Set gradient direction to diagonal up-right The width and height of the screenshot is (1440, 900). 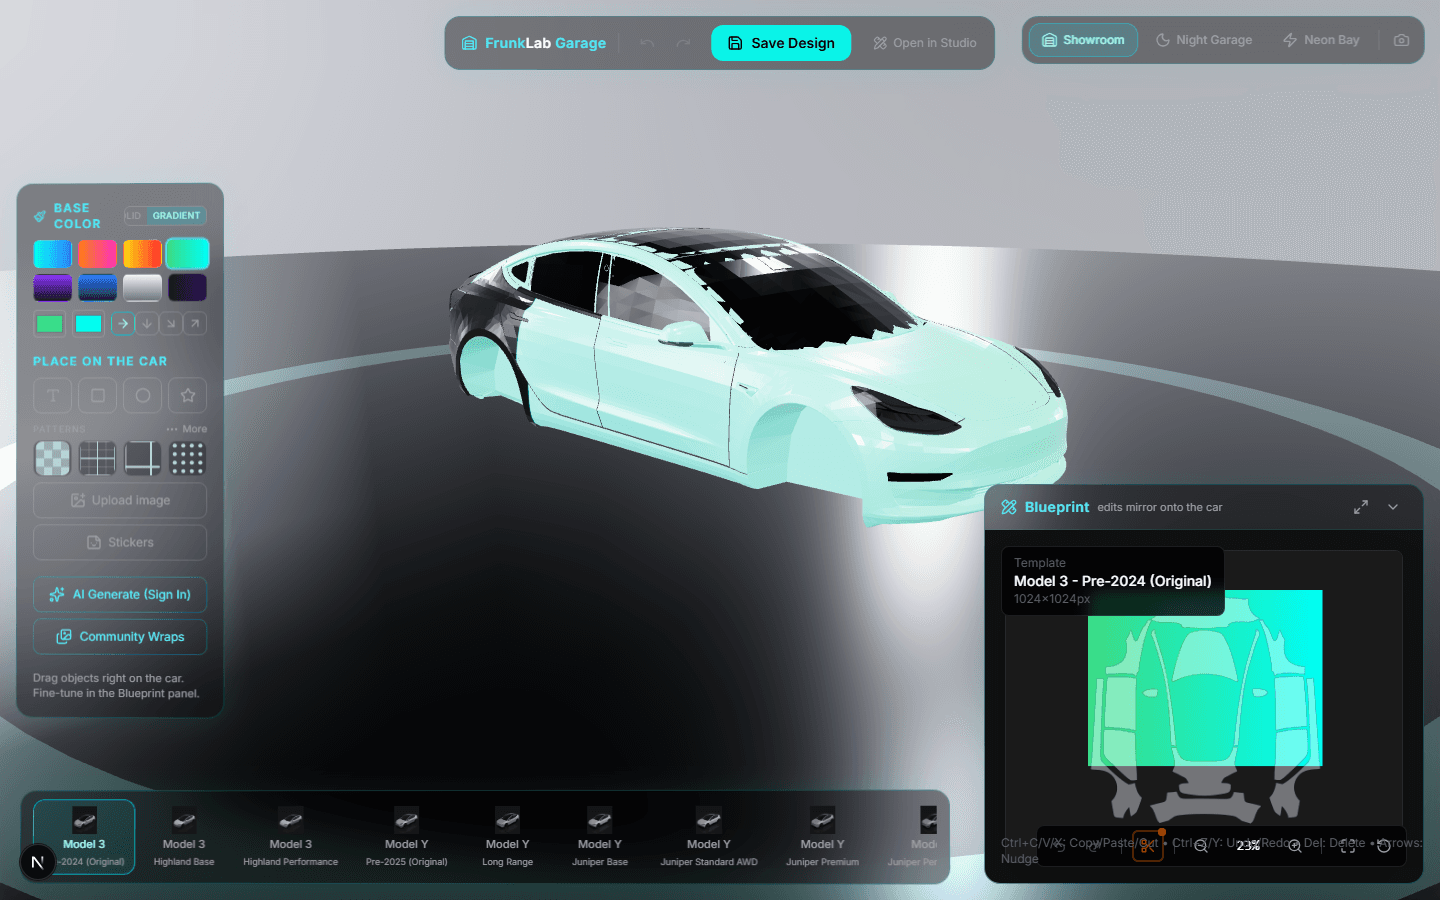195,323
